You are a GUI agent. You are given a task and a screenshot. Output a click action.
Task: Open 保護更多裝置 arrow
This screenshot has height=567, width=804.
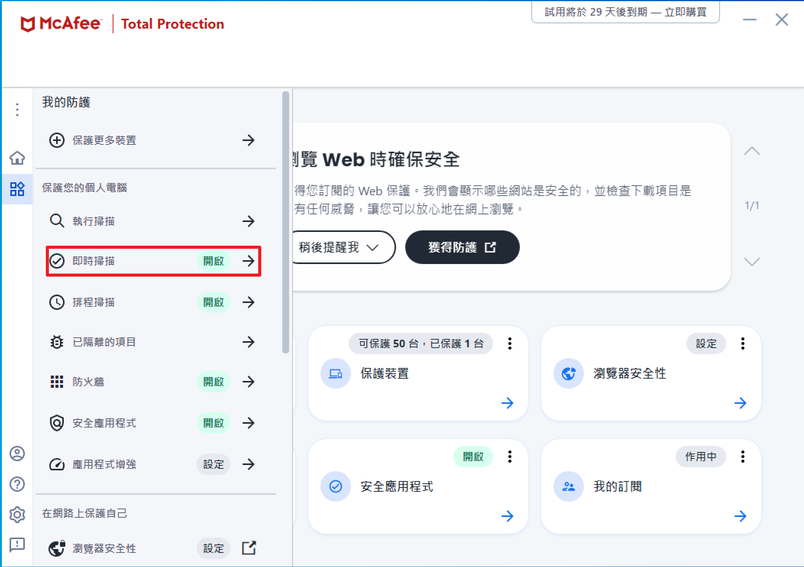(249, 140)
